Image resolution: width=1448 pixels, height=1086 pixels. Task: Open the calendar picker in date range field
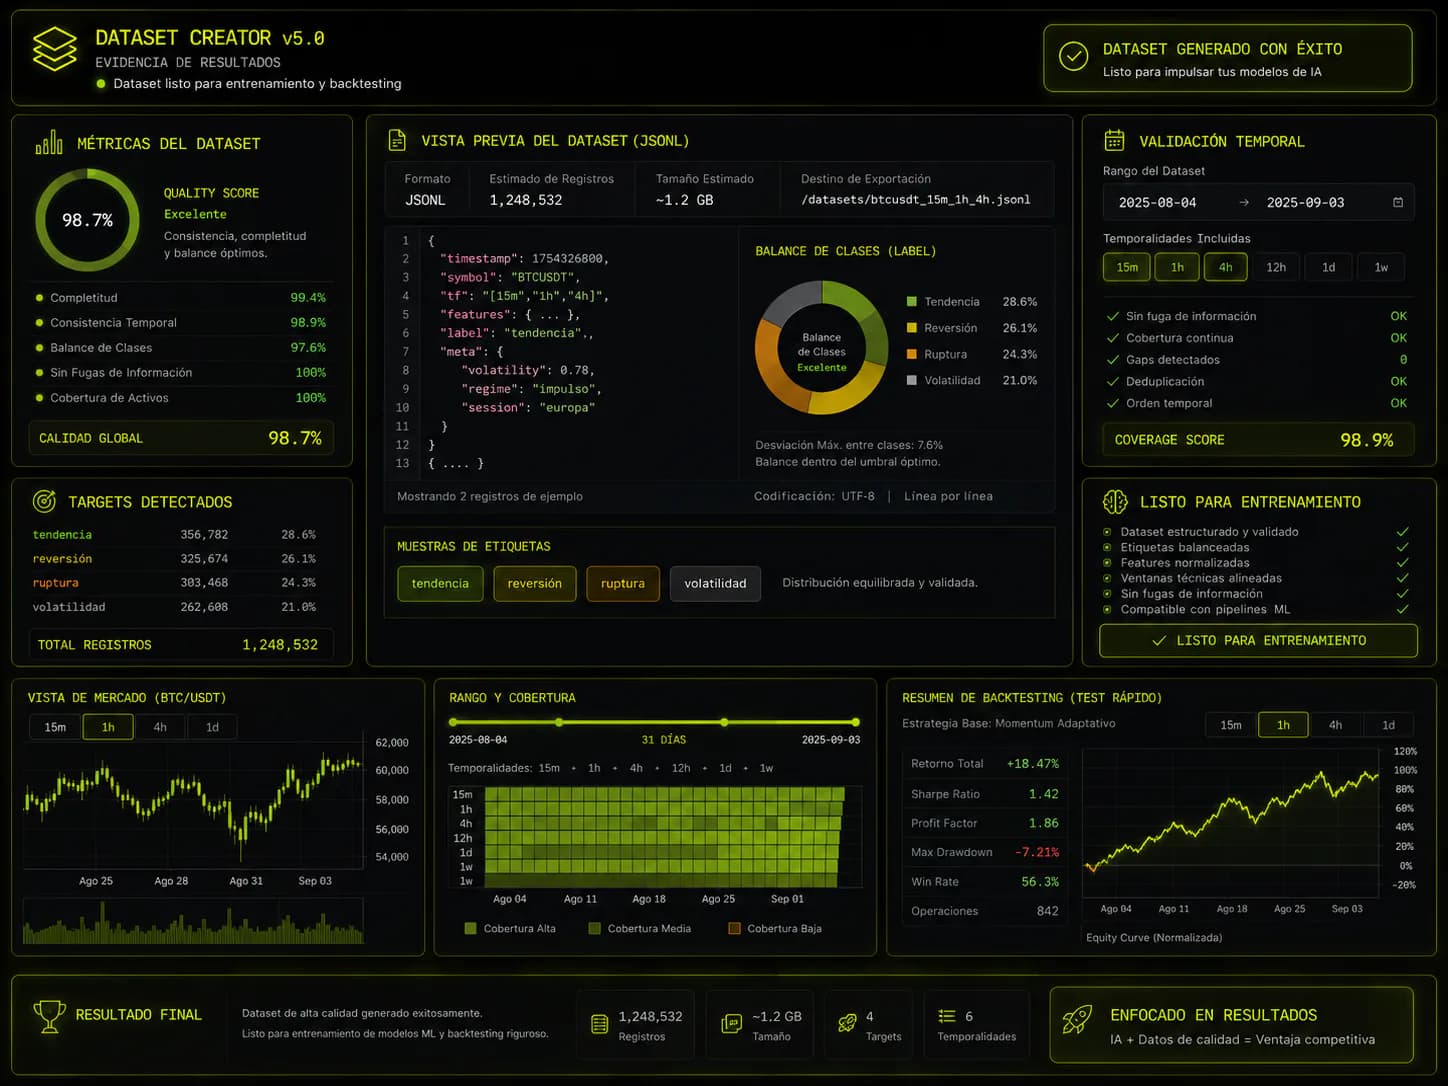1398,202
